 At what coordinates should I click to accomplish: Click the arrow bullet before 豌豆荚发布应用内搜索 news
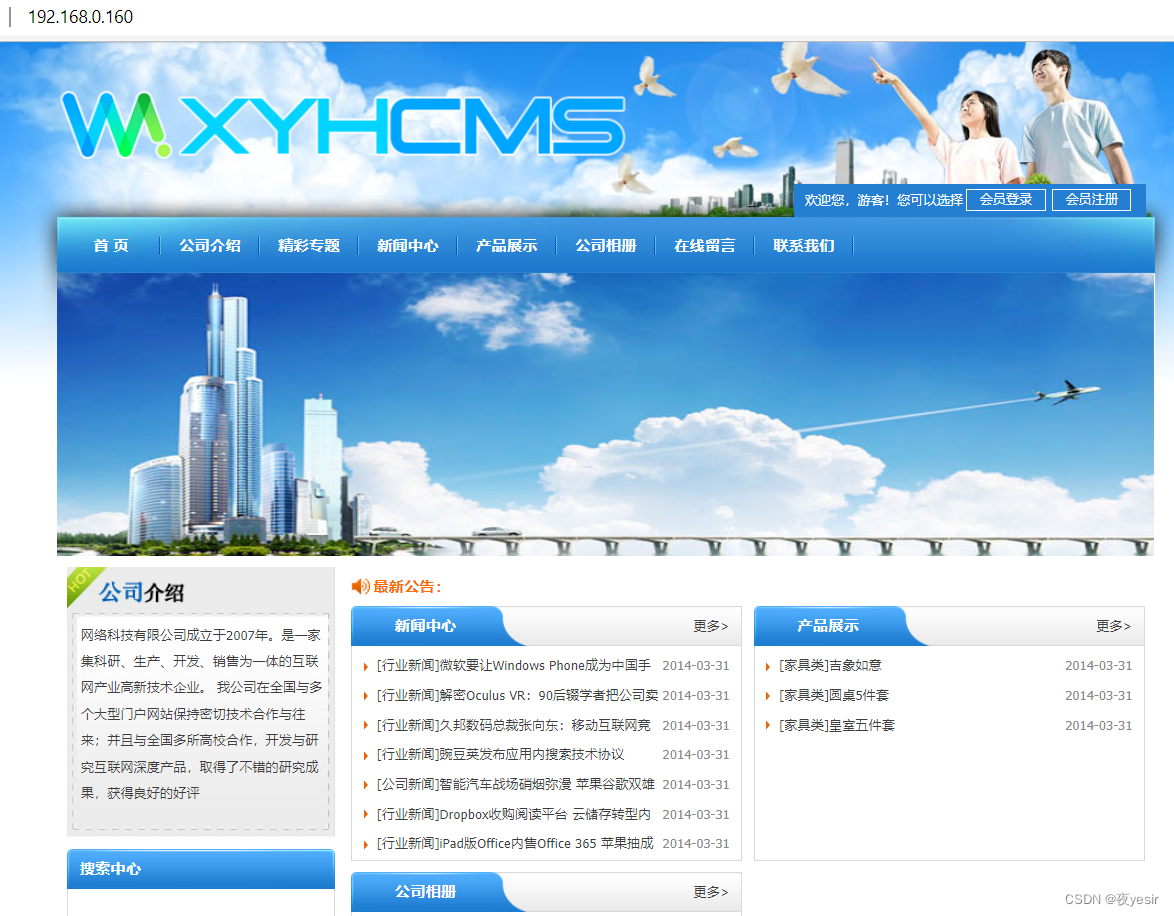point(367,754)
